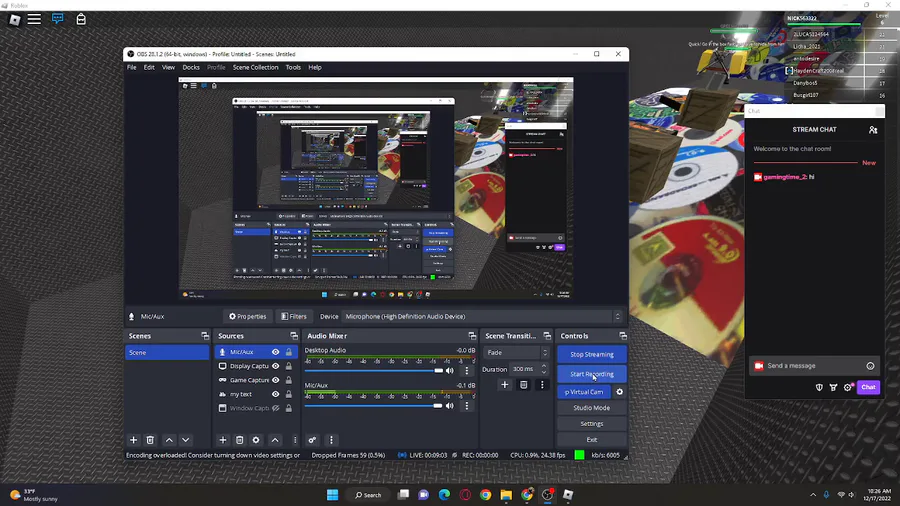900x506 pixels.
Task: Open the Tools menu in OBS
Action: (293, 67)
